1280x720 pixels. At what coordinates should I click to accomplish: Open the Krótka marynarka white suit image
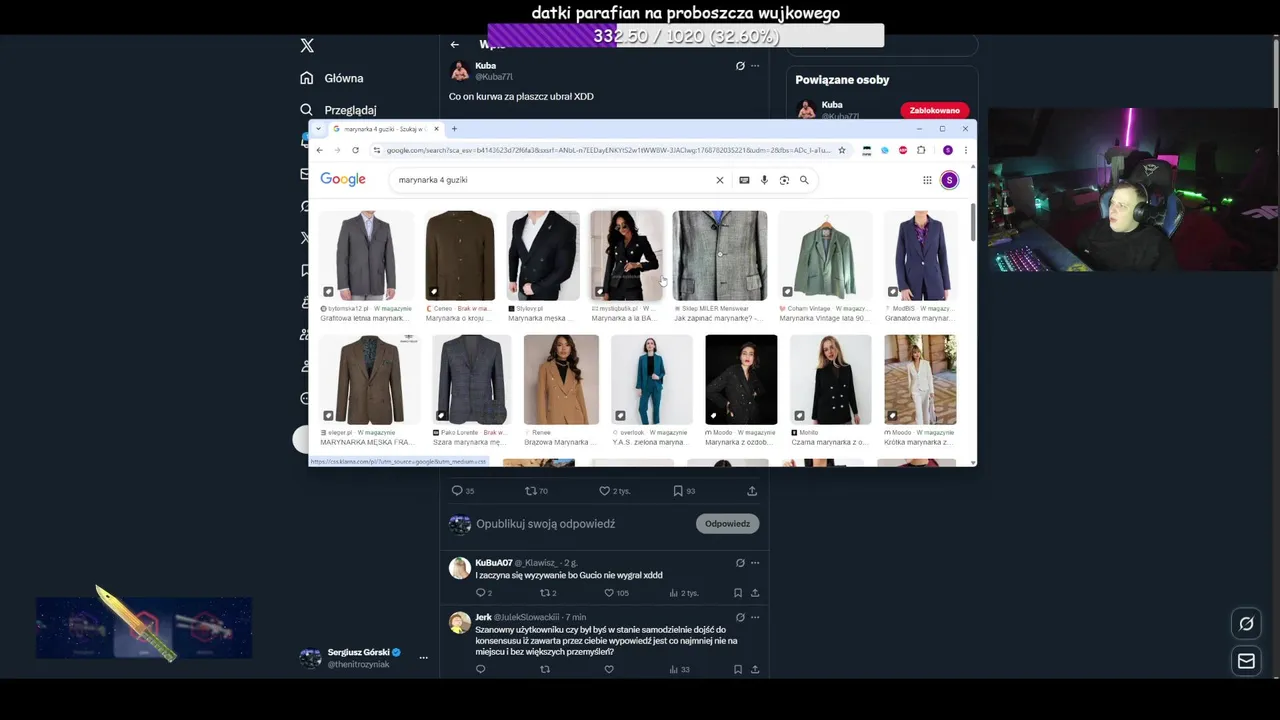920,379
